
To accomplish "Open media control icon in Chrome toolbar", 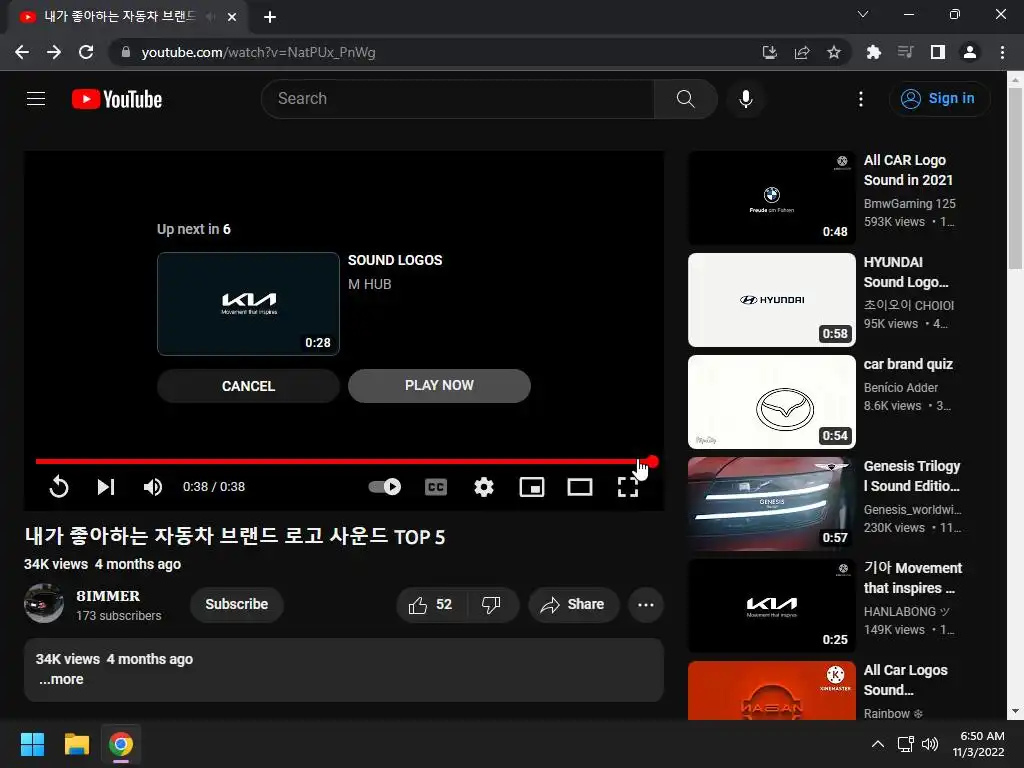I will [x=905, y=52].
